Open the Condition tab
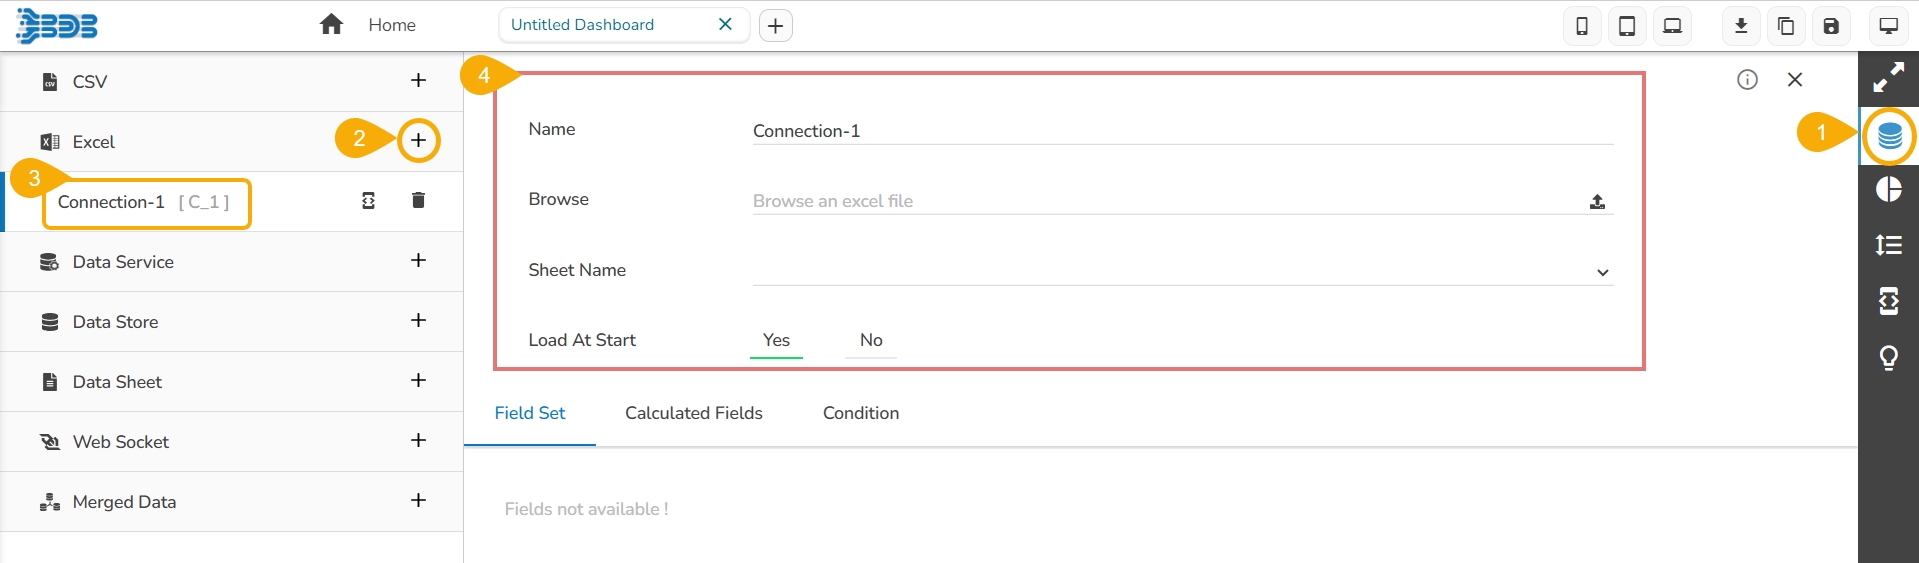 pyautogui.click(x=860, y=413)
